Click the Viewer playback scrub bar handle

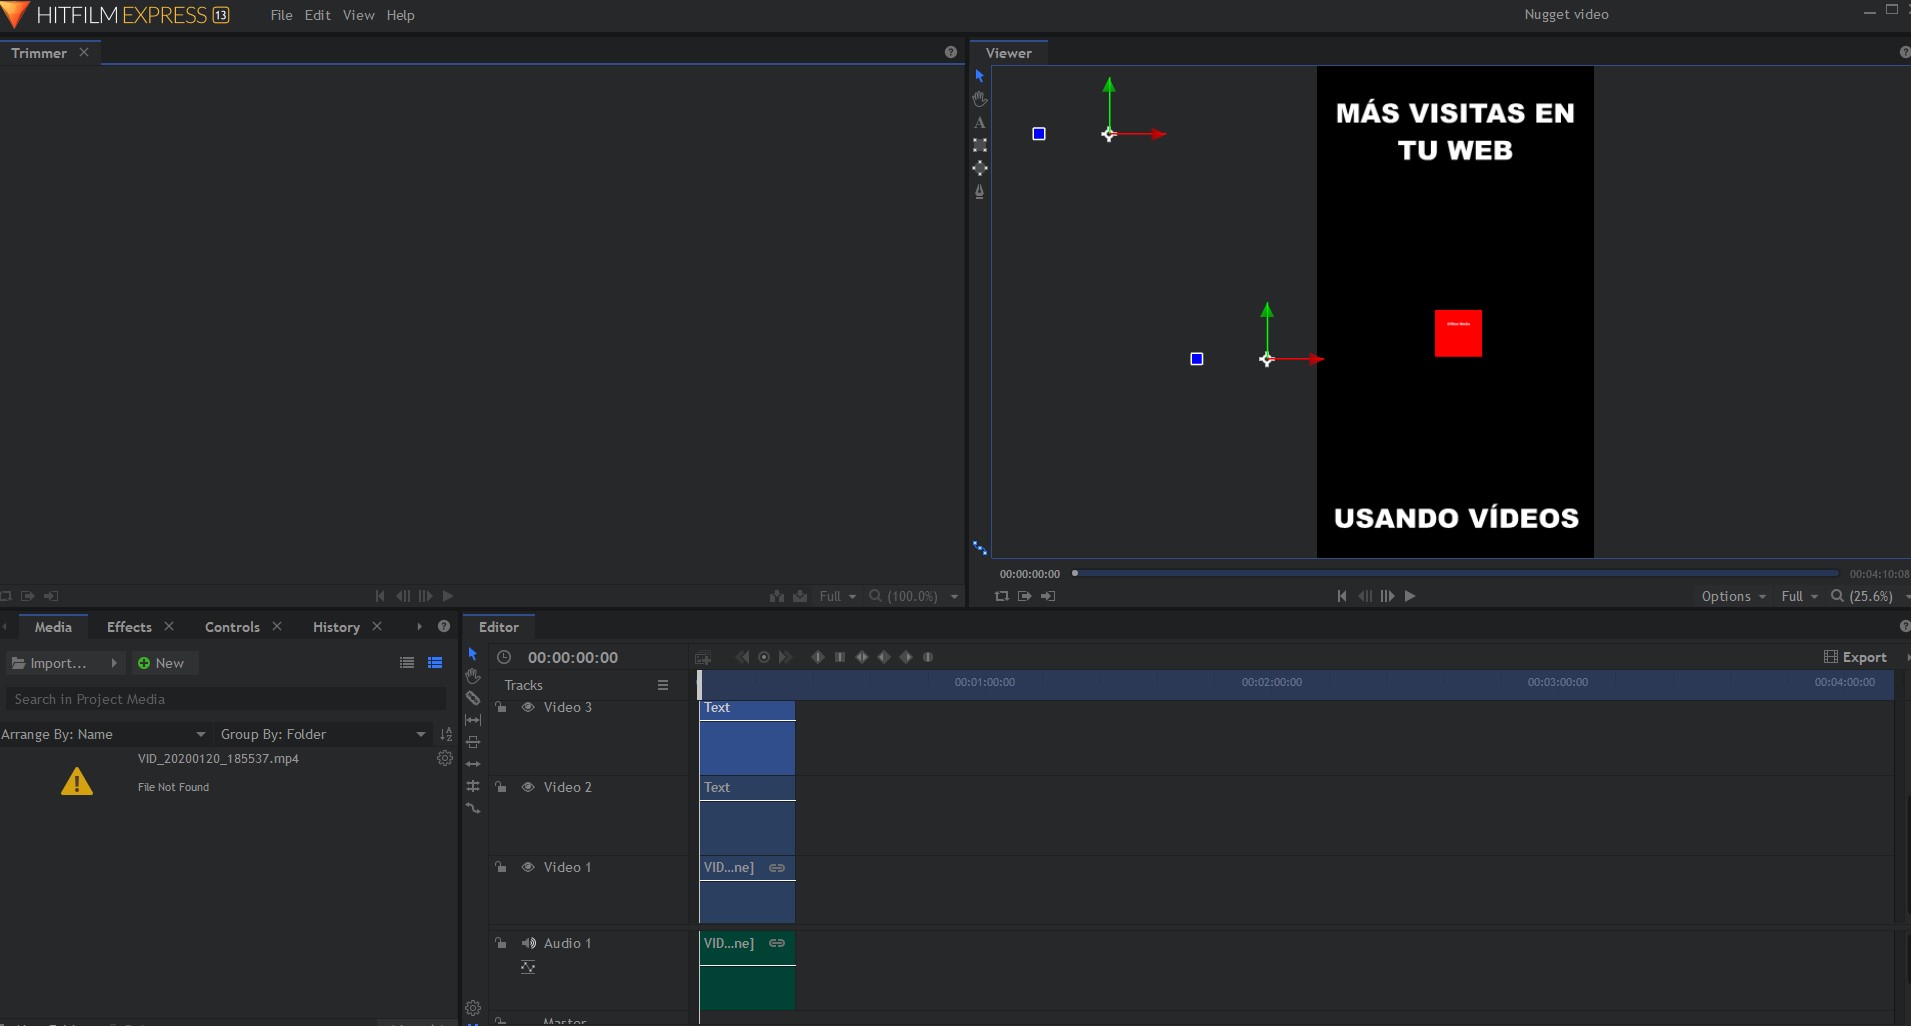tap(1075, 573)
